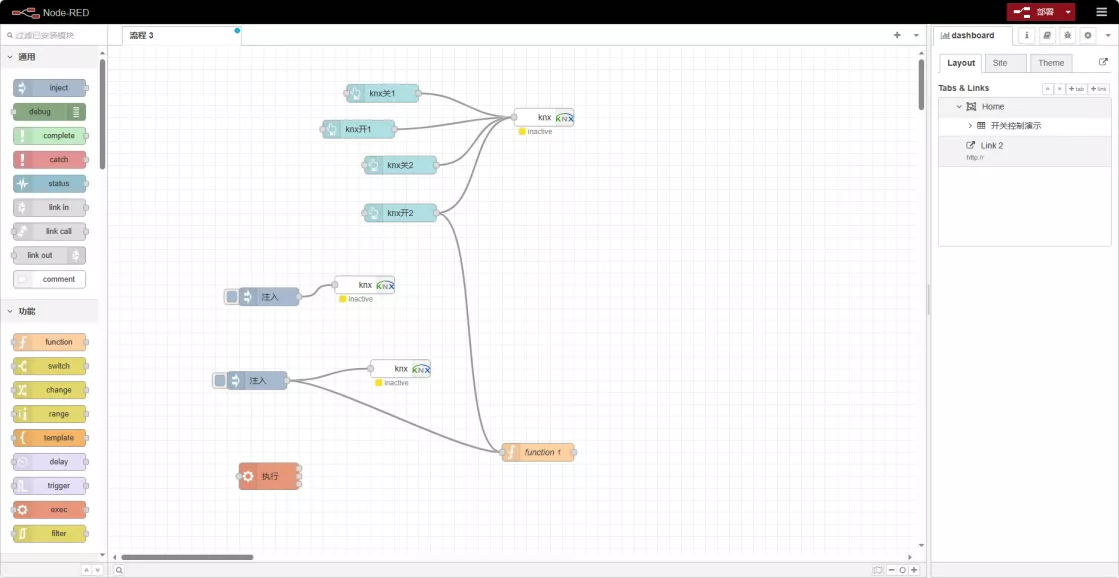Image resolution: width=1119 pixels, height=578 pixels.
Task: Open the configuration nodes gear icon
Action: point(1088,36)
